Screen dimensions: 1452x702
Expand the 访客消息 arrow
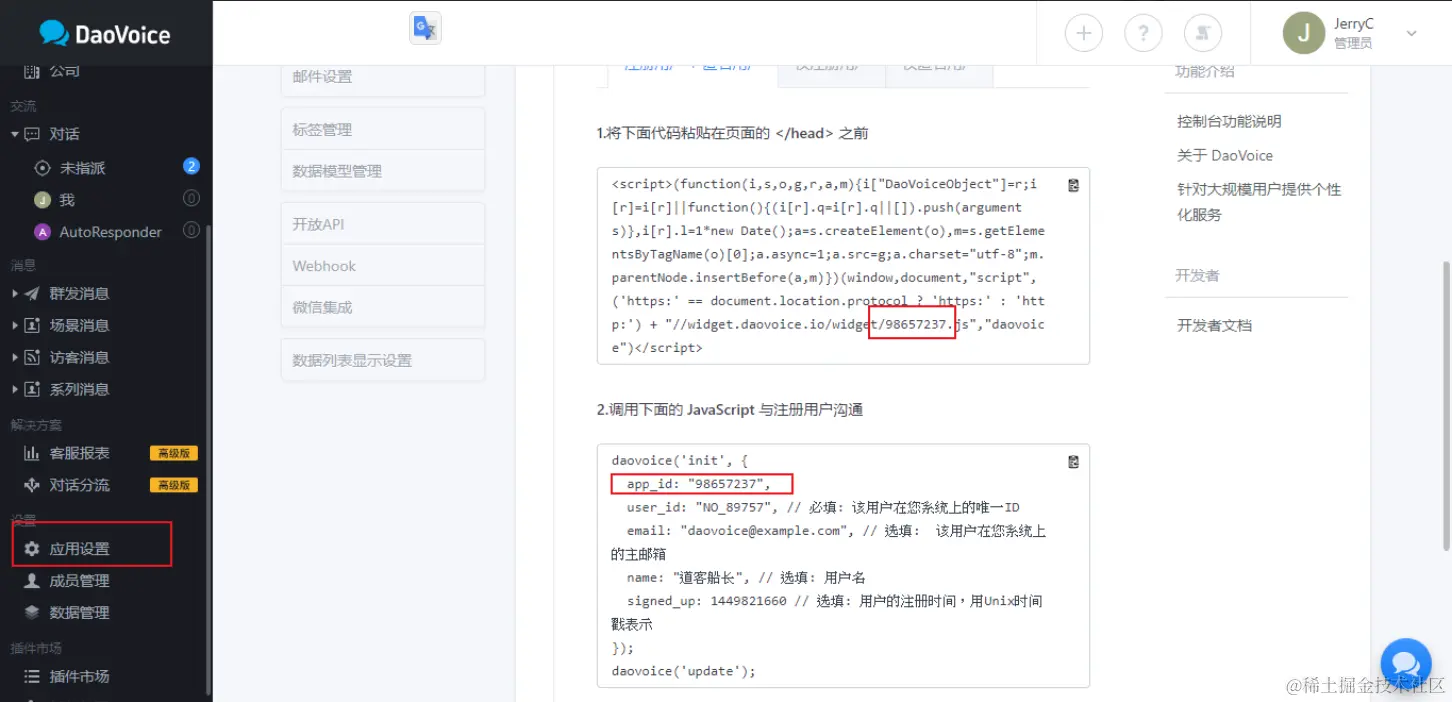(15, 358)
